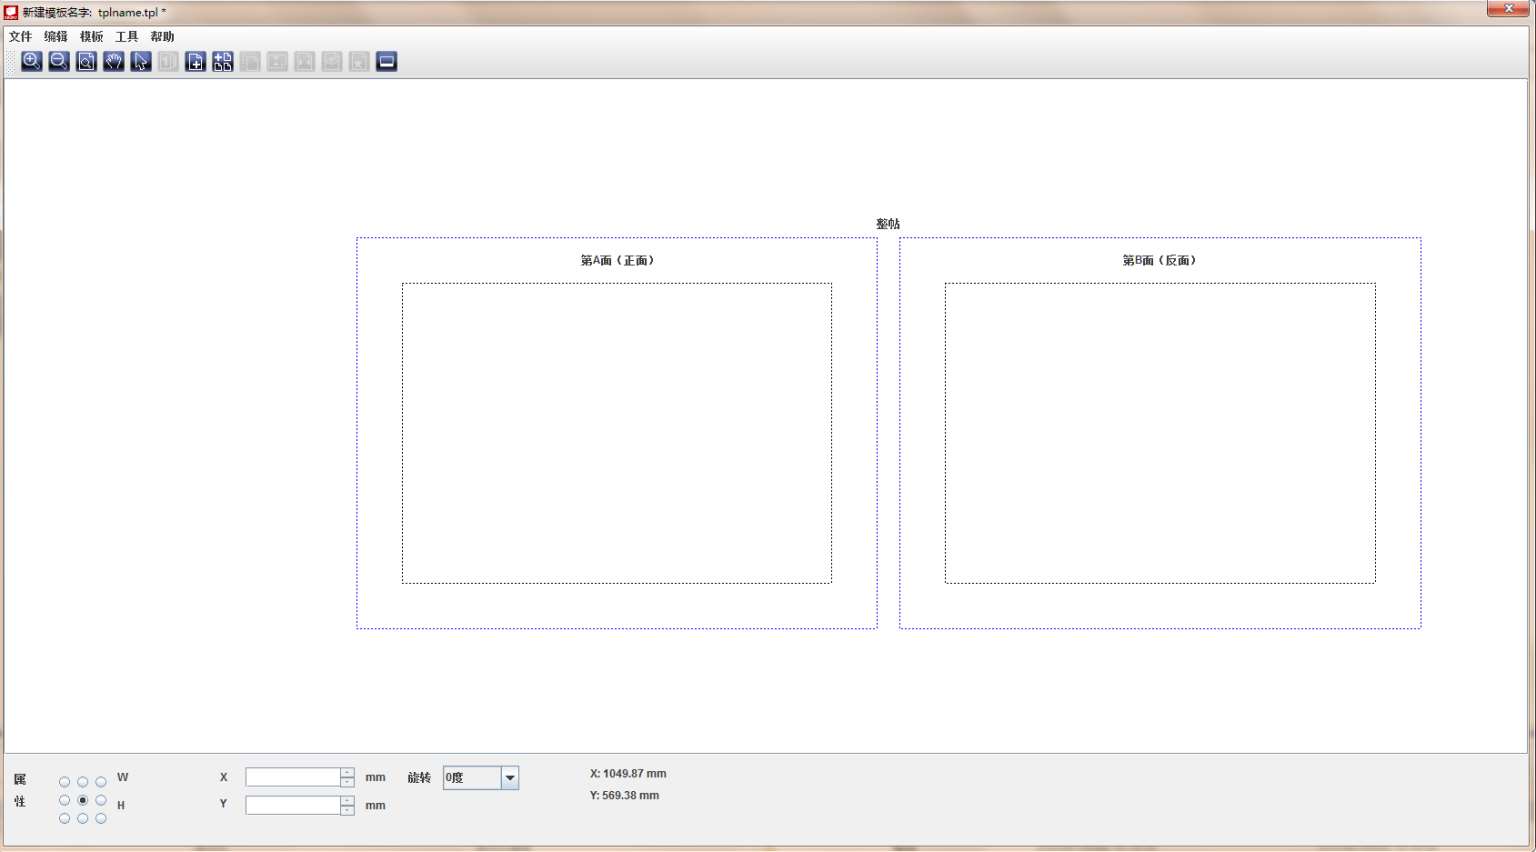The width and height of the screenshot is (1536, 852).
Task: Click the 整帖 heading above the pages
Action: pyautogui.click(x=888, y=224)
